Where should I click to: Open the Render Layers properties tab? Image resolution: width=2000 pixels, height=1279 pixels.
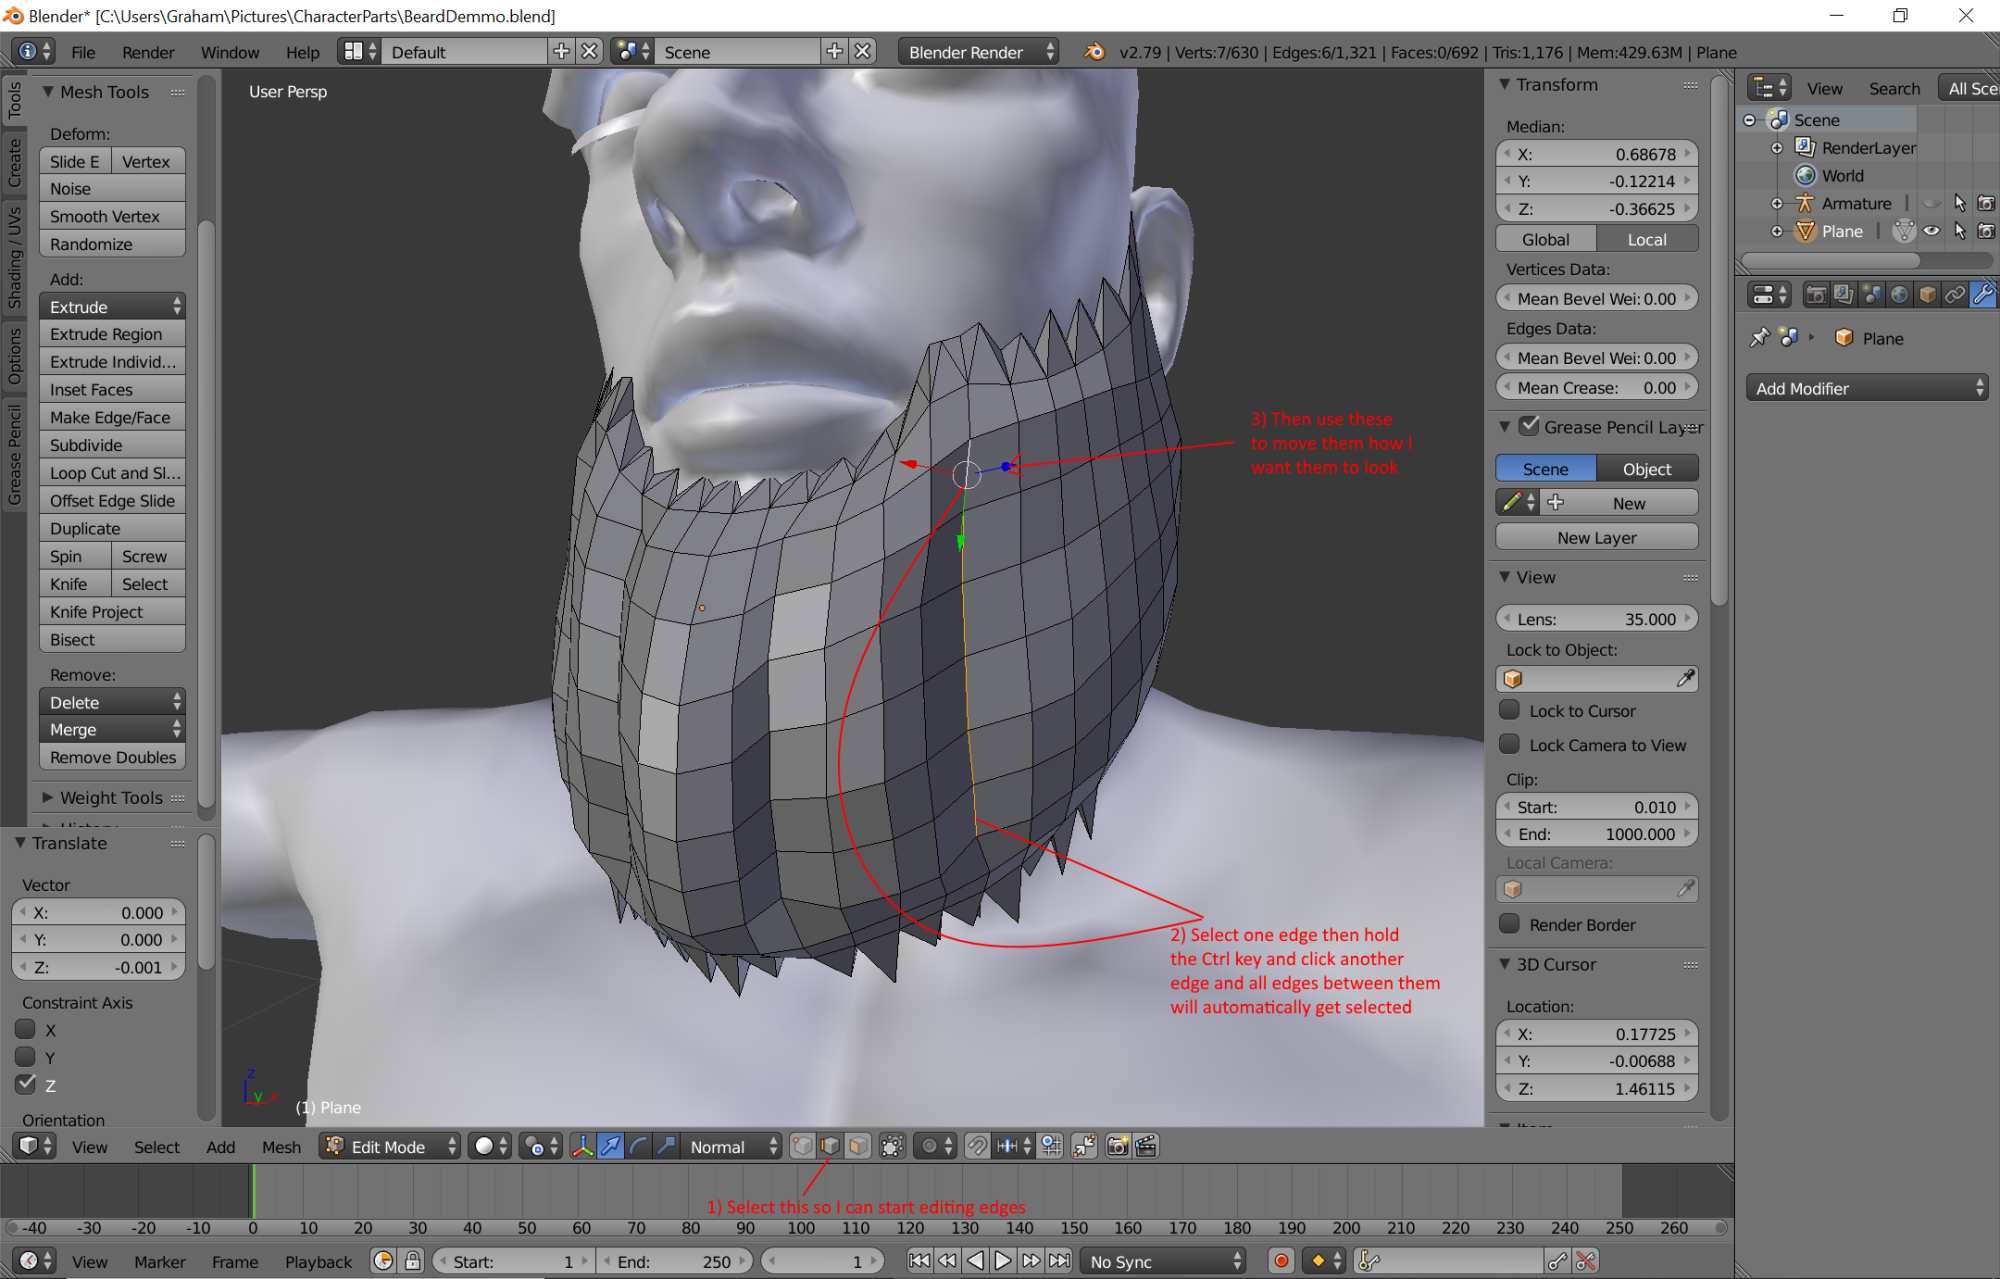click(1843, 295)
